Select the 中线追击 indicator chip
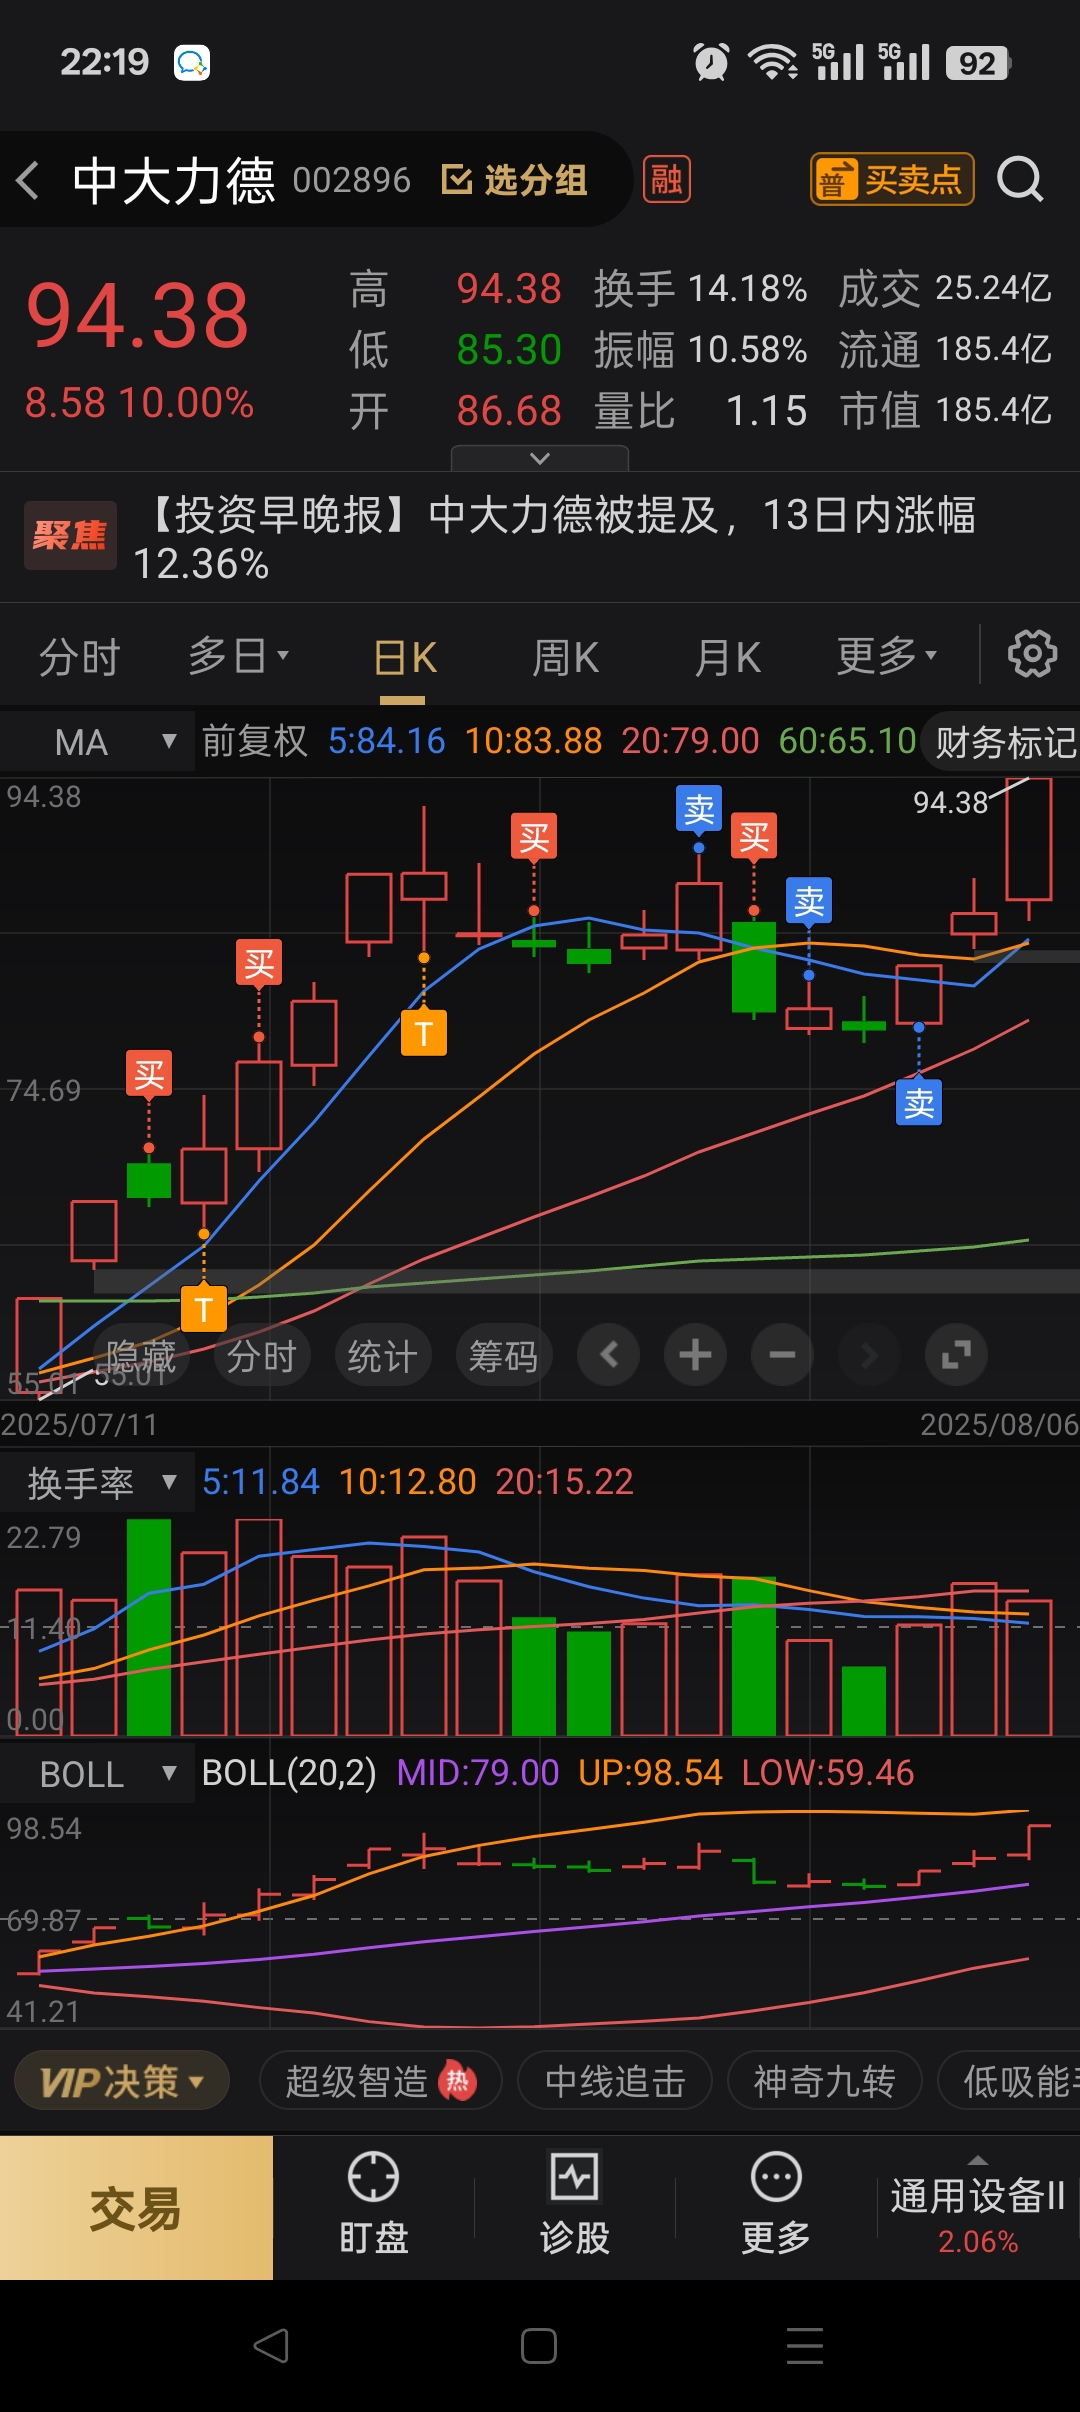The width and height of the screenshot is (1080, 2412). coord(615,2082)
